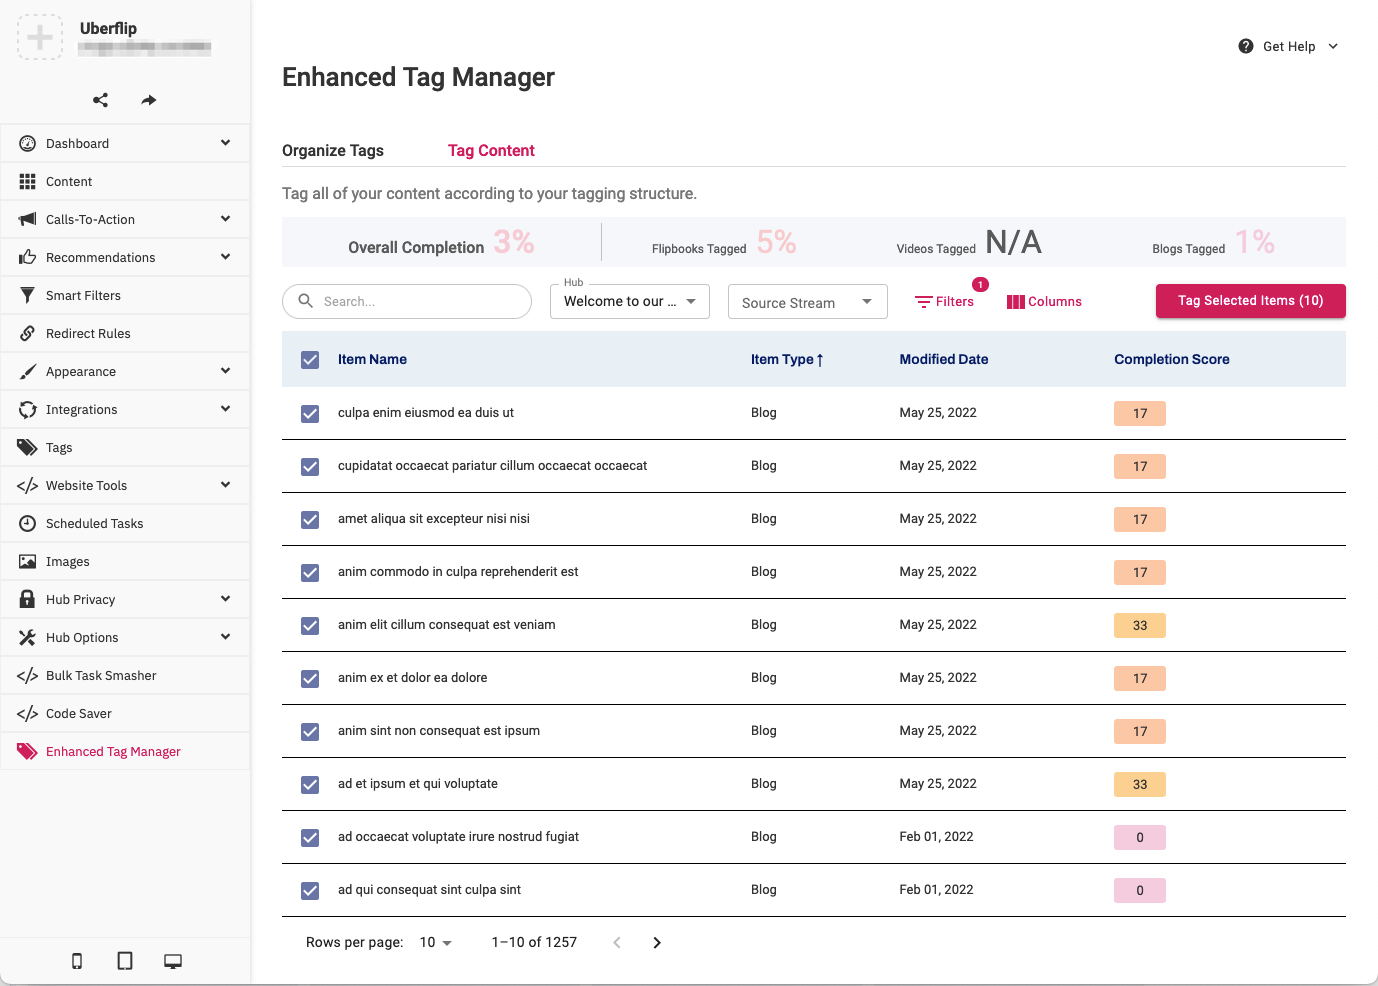
Task: Open the Smart Filters funnel icon
Action: click(27, 295)
